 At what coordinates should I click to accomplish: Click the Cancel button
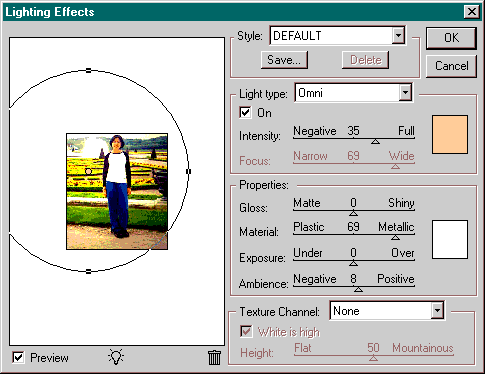coord(451,66)
